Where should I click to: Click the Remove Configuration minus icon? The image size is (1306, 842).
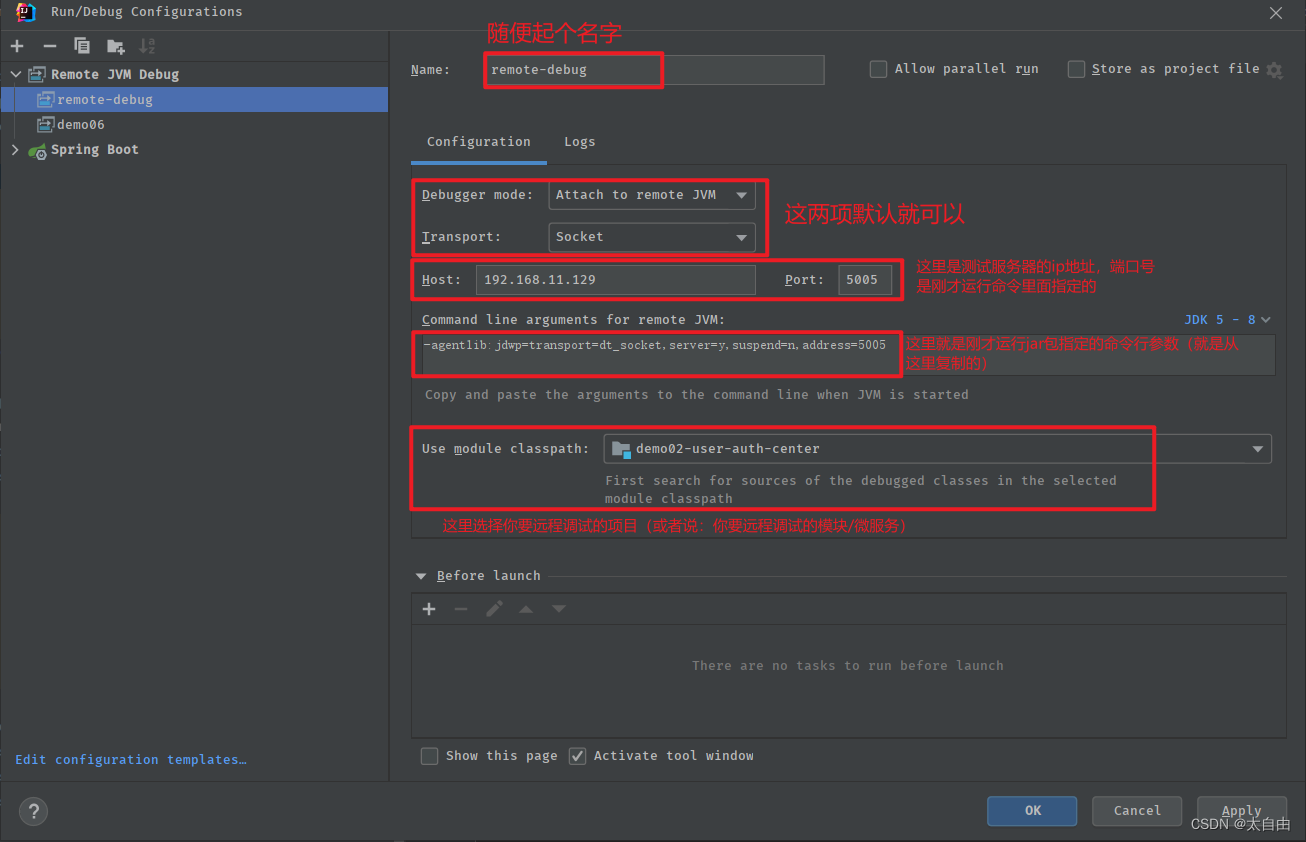coord(49,46)
